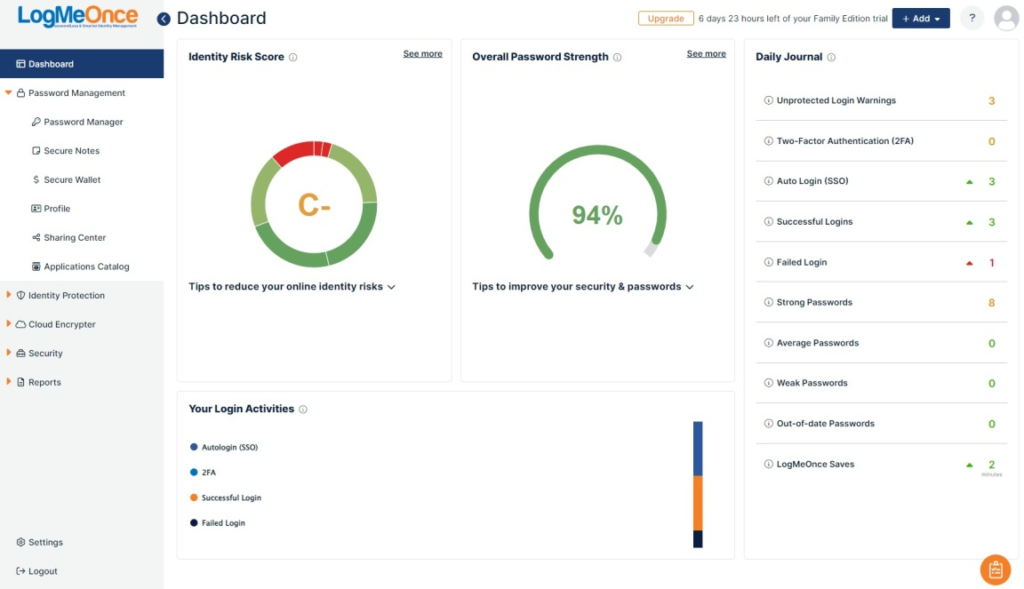
Task: Go to Secure Wallet
Action: (x=72, y=180)
